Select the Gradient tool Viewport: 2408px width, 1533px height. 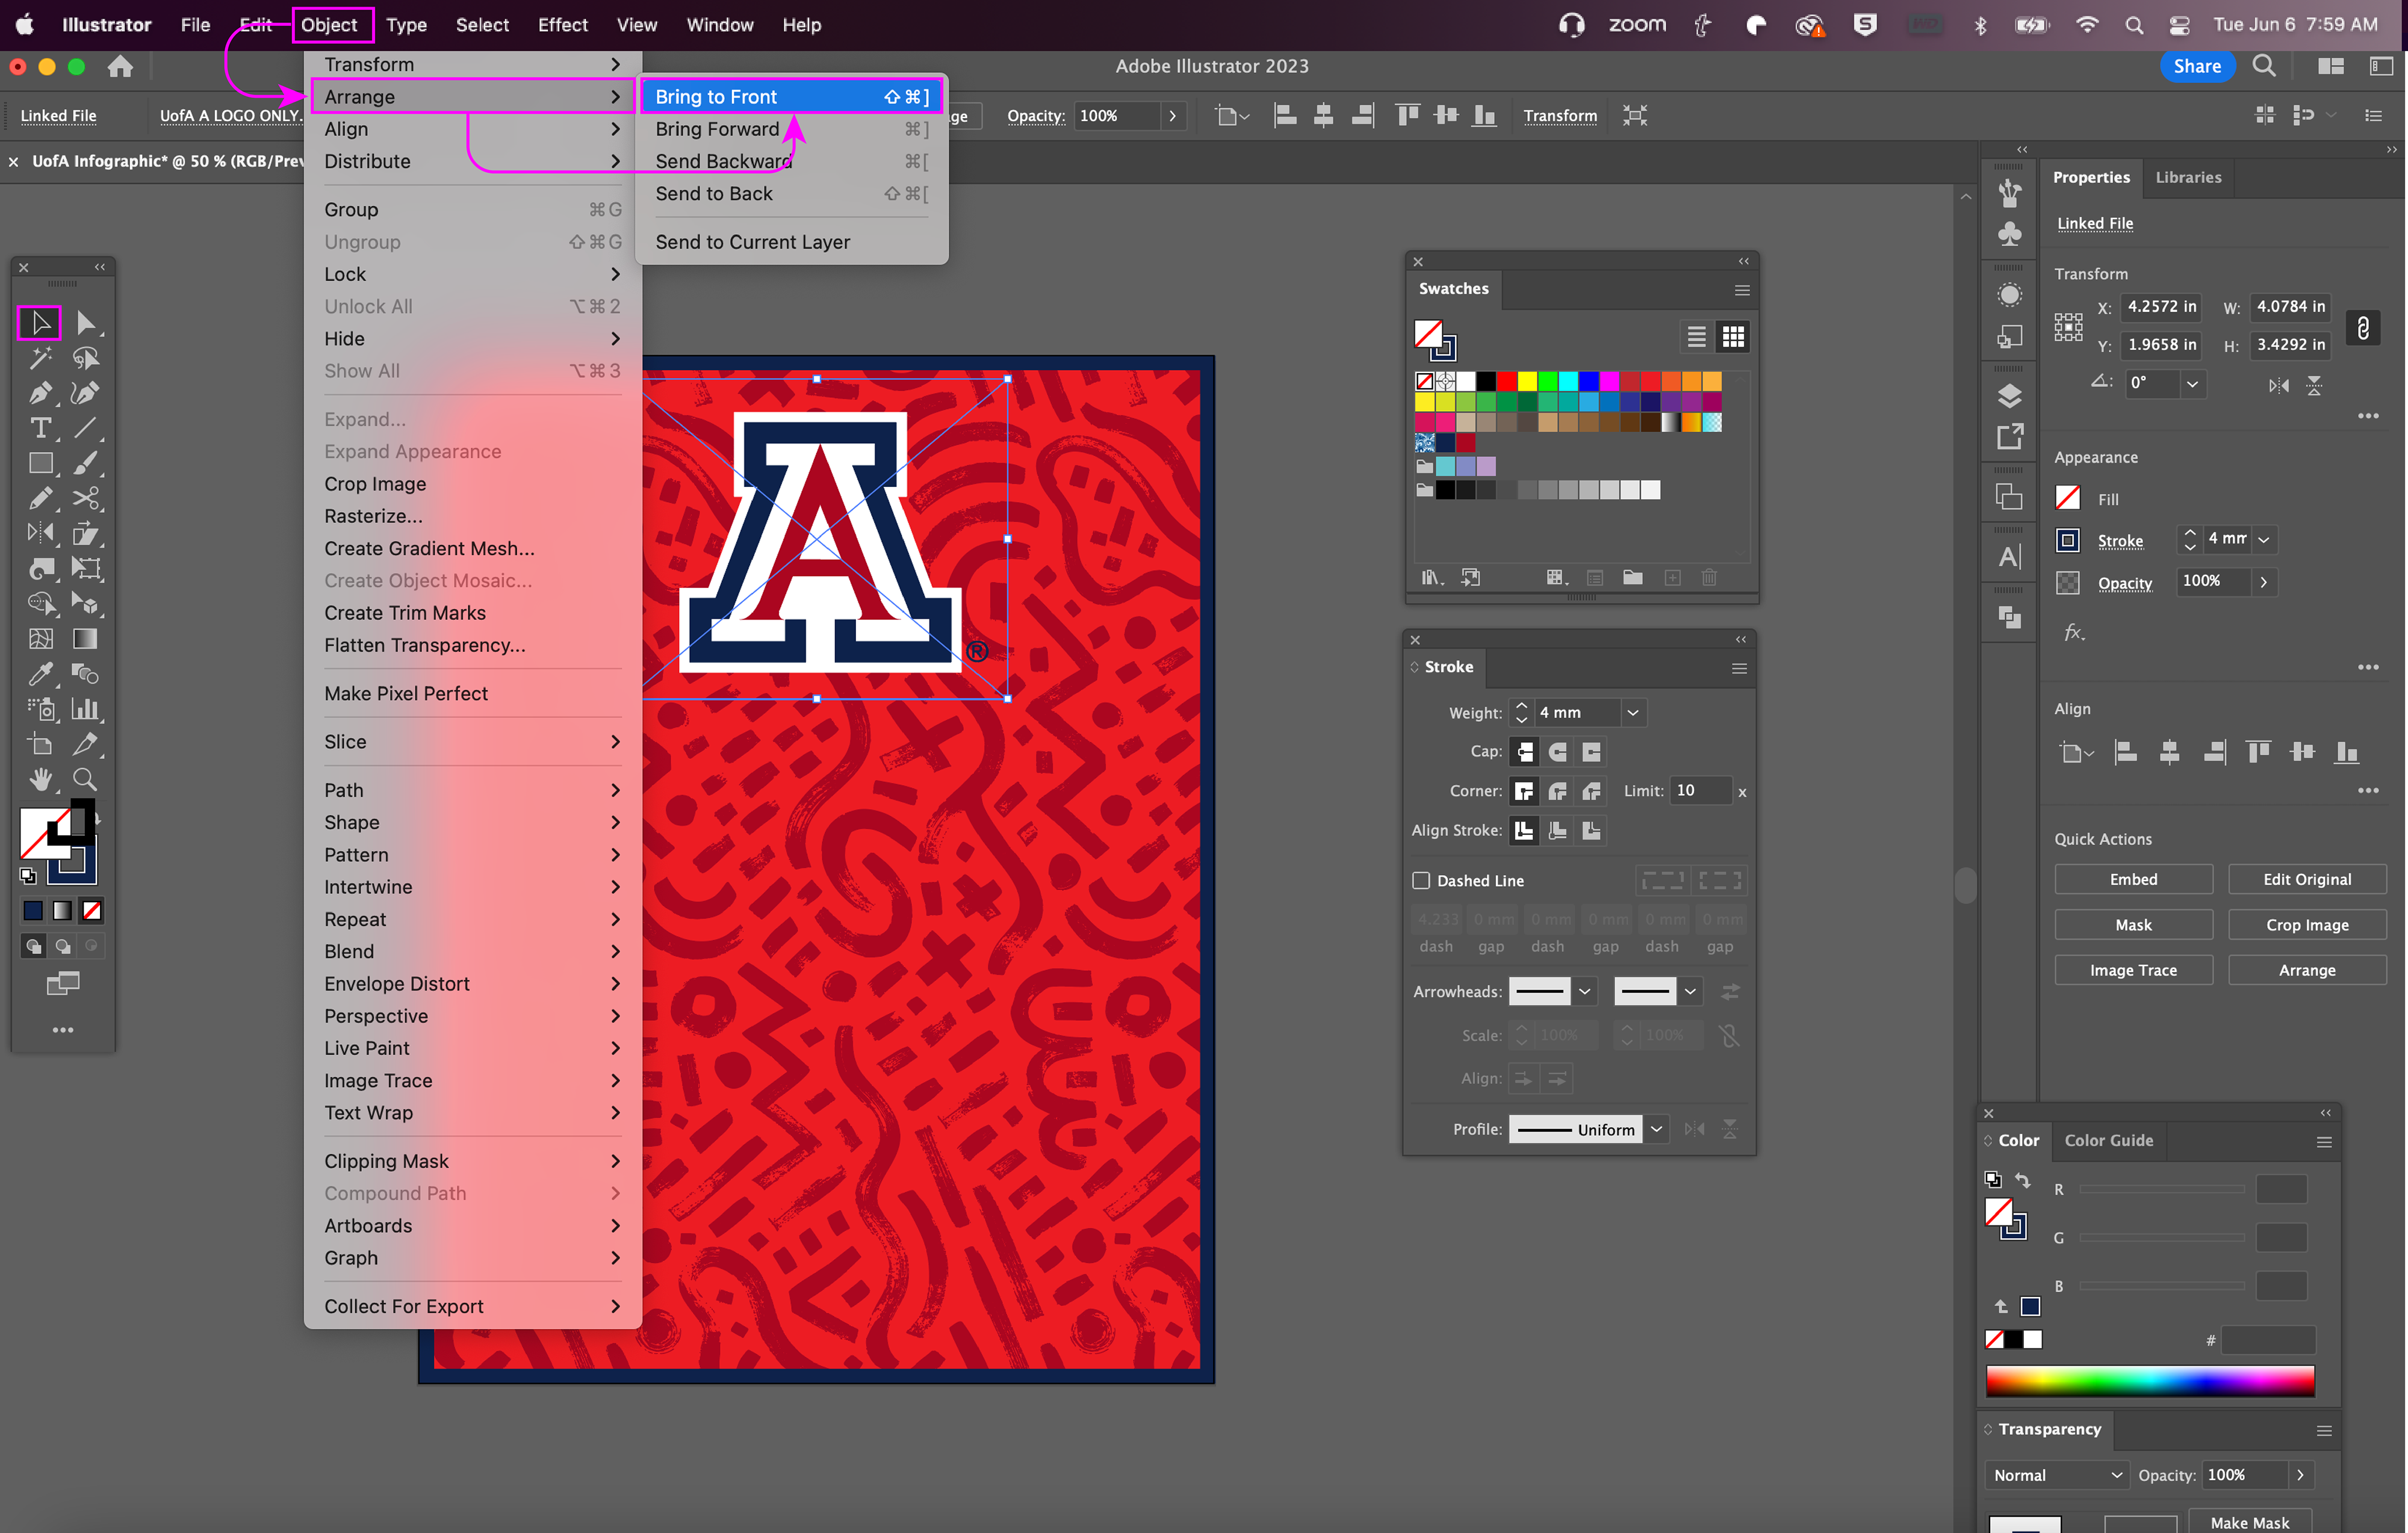tap(86, 638)
